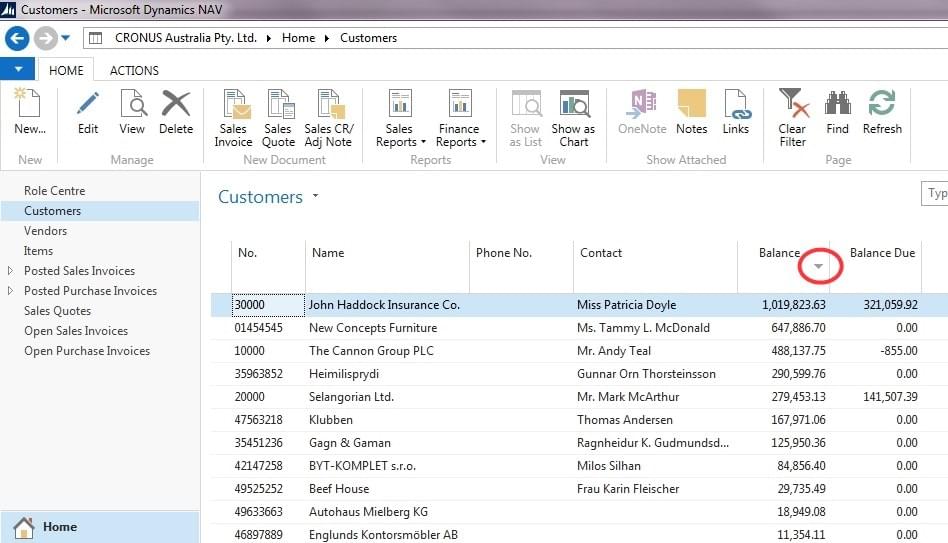The height and width of the screenshot is (543, 948).
Task: Click the Balance column sort arrow
Action: [818, 266]
